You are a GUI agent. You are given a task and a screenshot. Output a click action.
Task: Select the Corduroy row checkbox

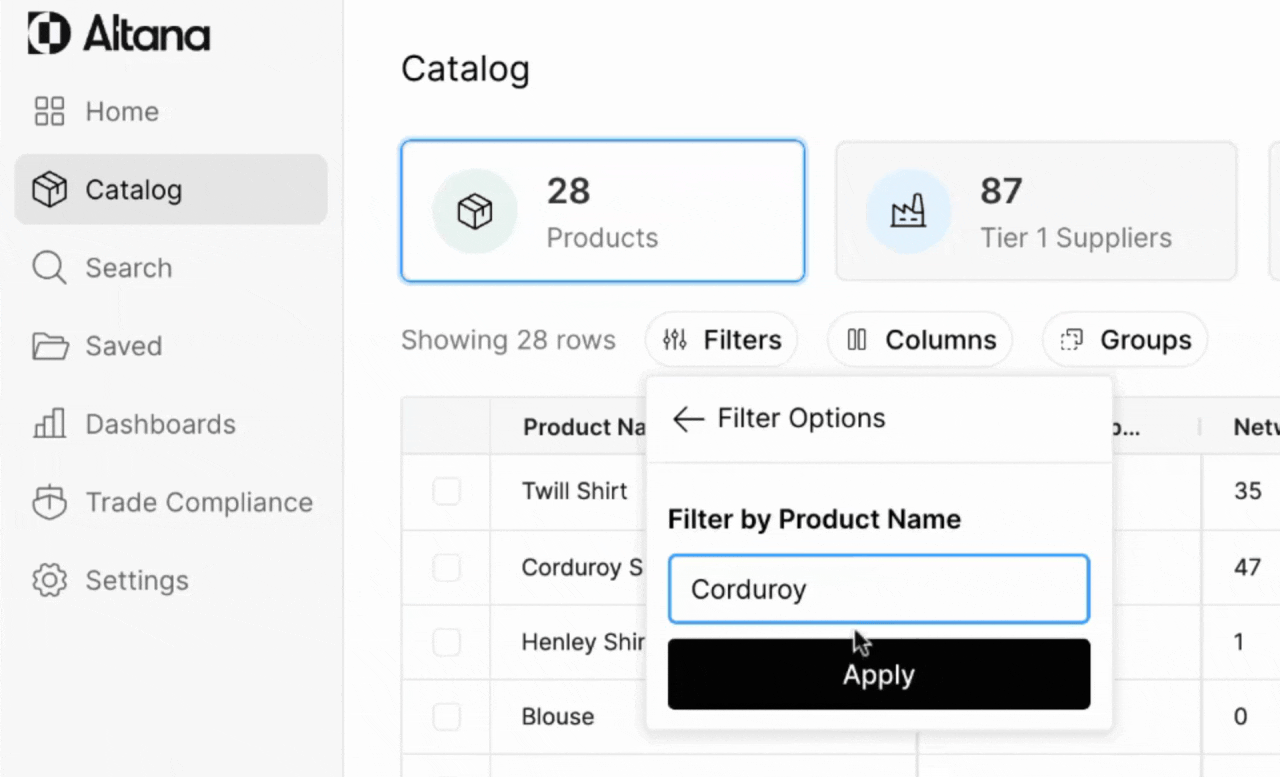click(x=446, y=567)
